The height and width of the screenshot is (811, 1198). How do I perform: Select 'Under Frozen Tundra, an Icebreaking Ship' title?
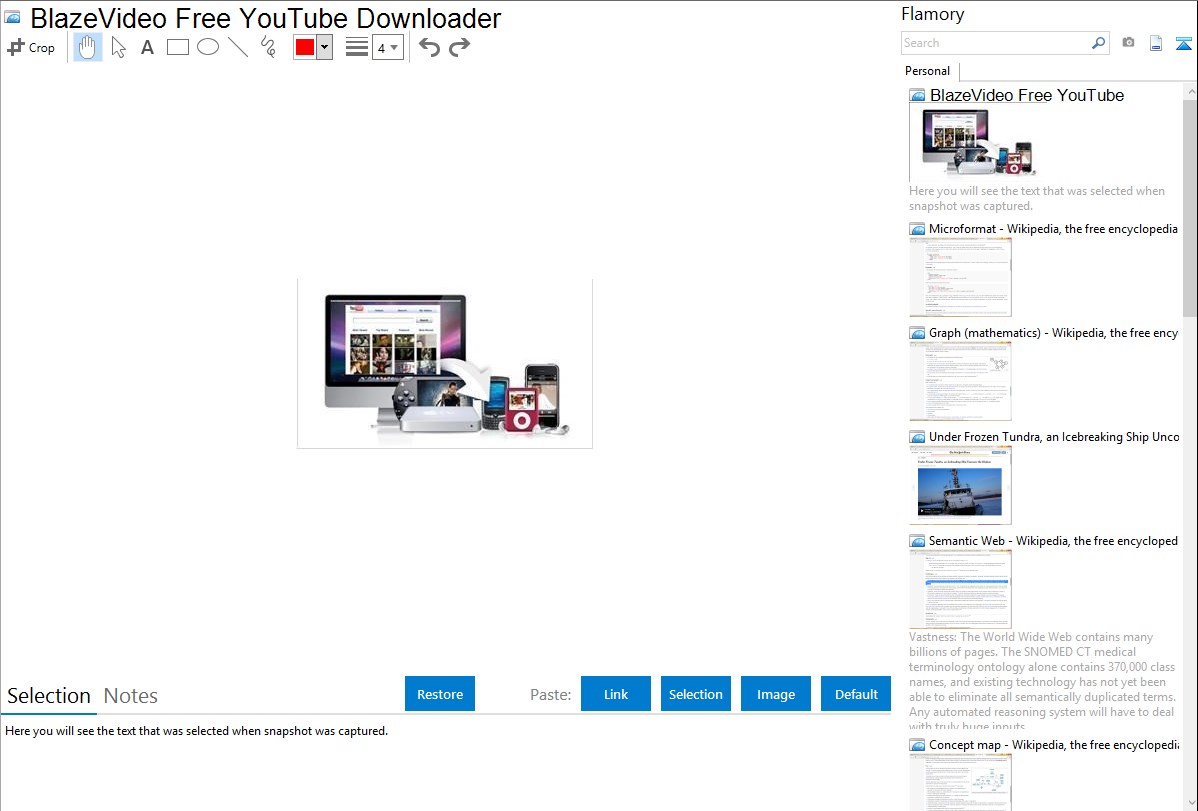(x=1054, y=436)
